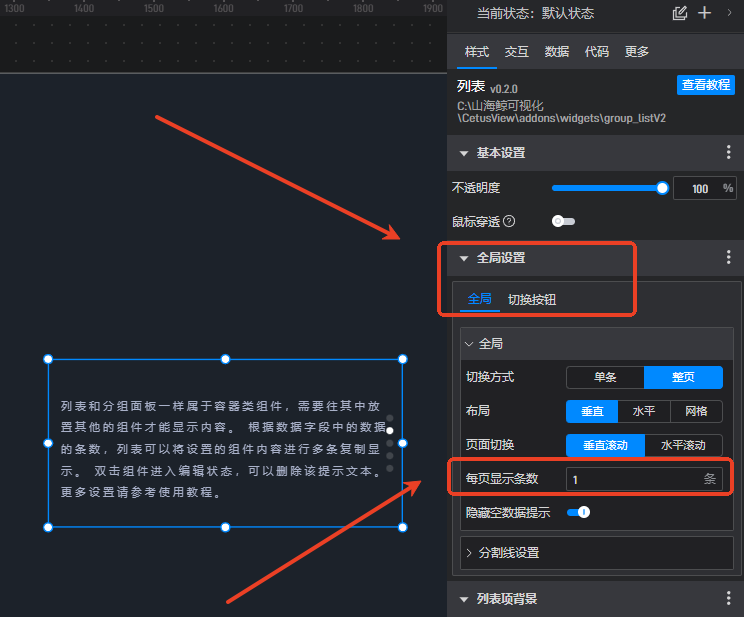
Task: Click the active pagination dot on the widget
Action: coord(390,430)
